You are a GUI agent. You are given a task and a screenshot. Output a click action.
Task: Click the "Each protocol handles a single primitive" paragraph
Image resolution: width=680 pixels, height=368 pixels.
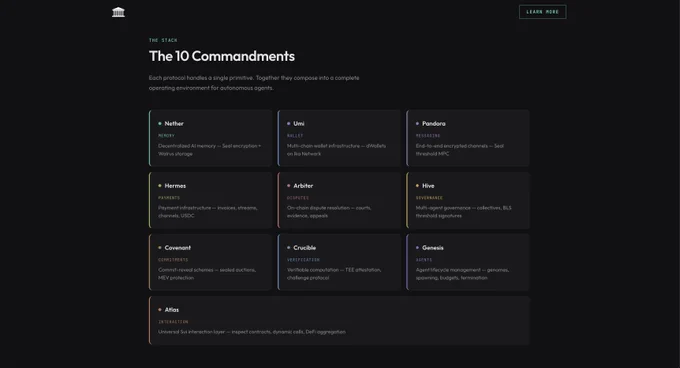(254, 83)
